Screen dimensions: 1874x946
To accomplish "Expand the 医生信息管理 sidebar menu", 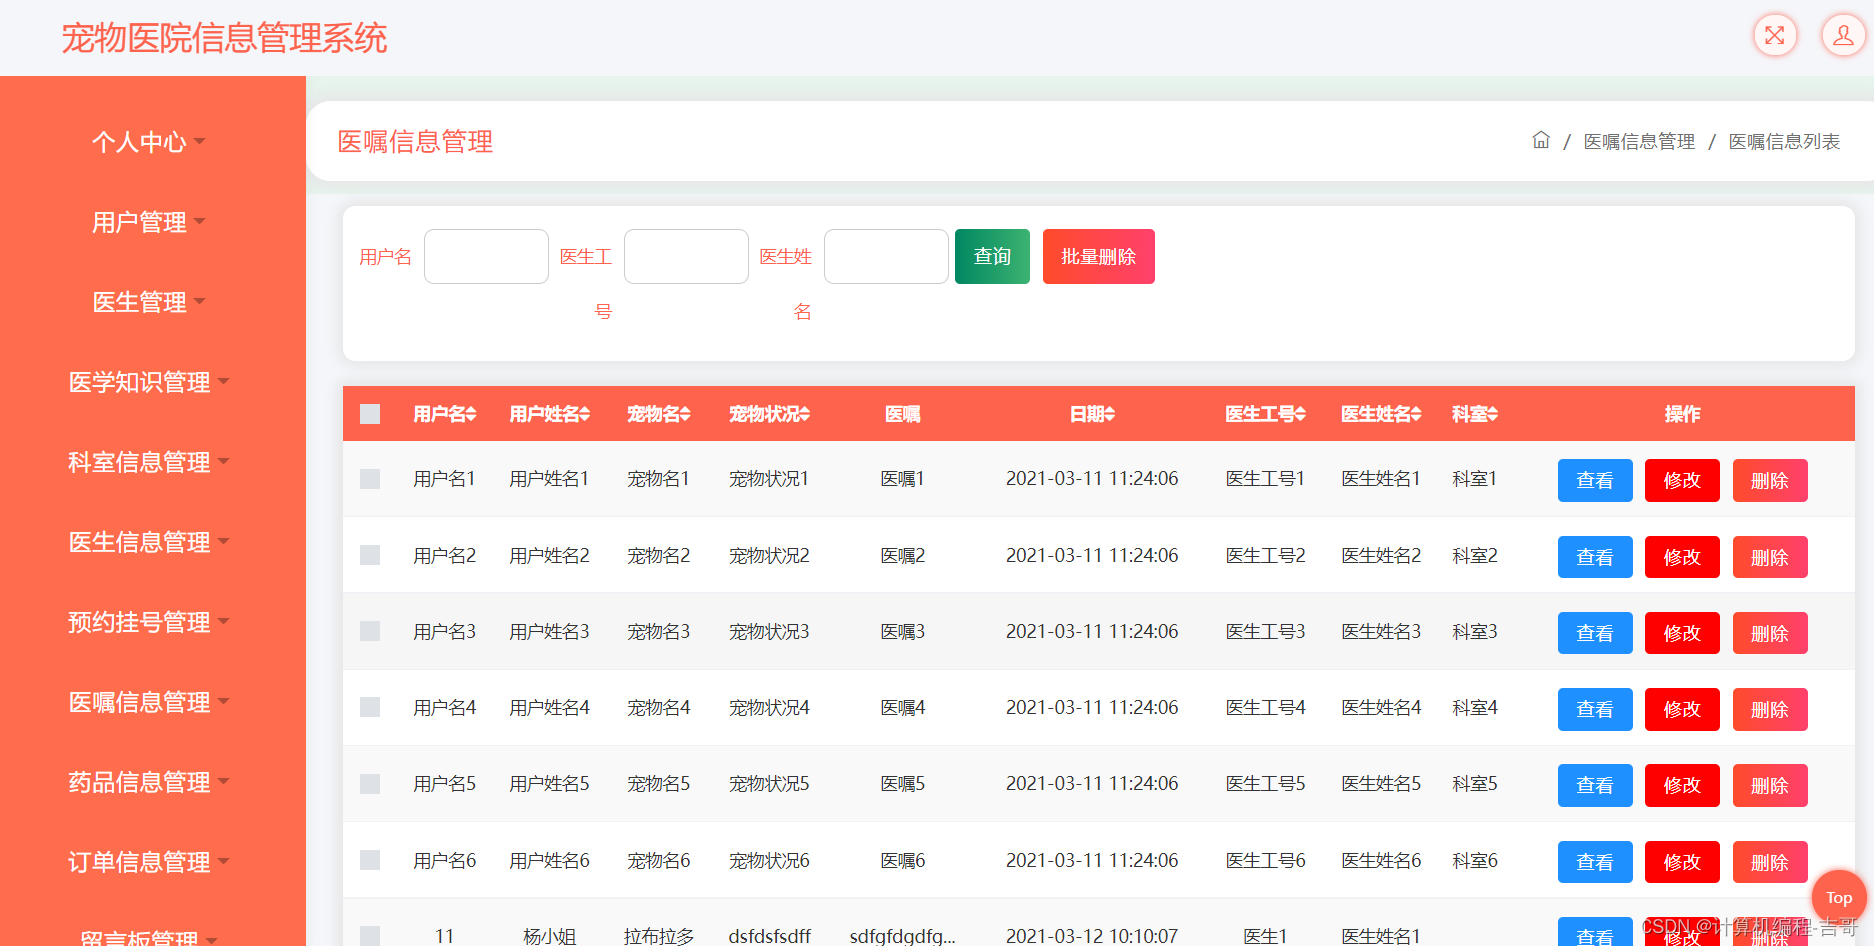I will coord(148,542).
